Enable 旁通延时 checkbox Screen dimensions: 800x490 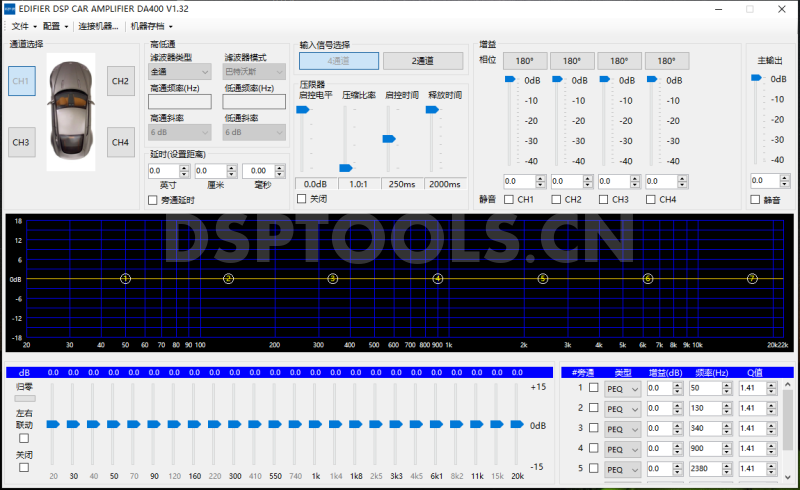point(153,201)
